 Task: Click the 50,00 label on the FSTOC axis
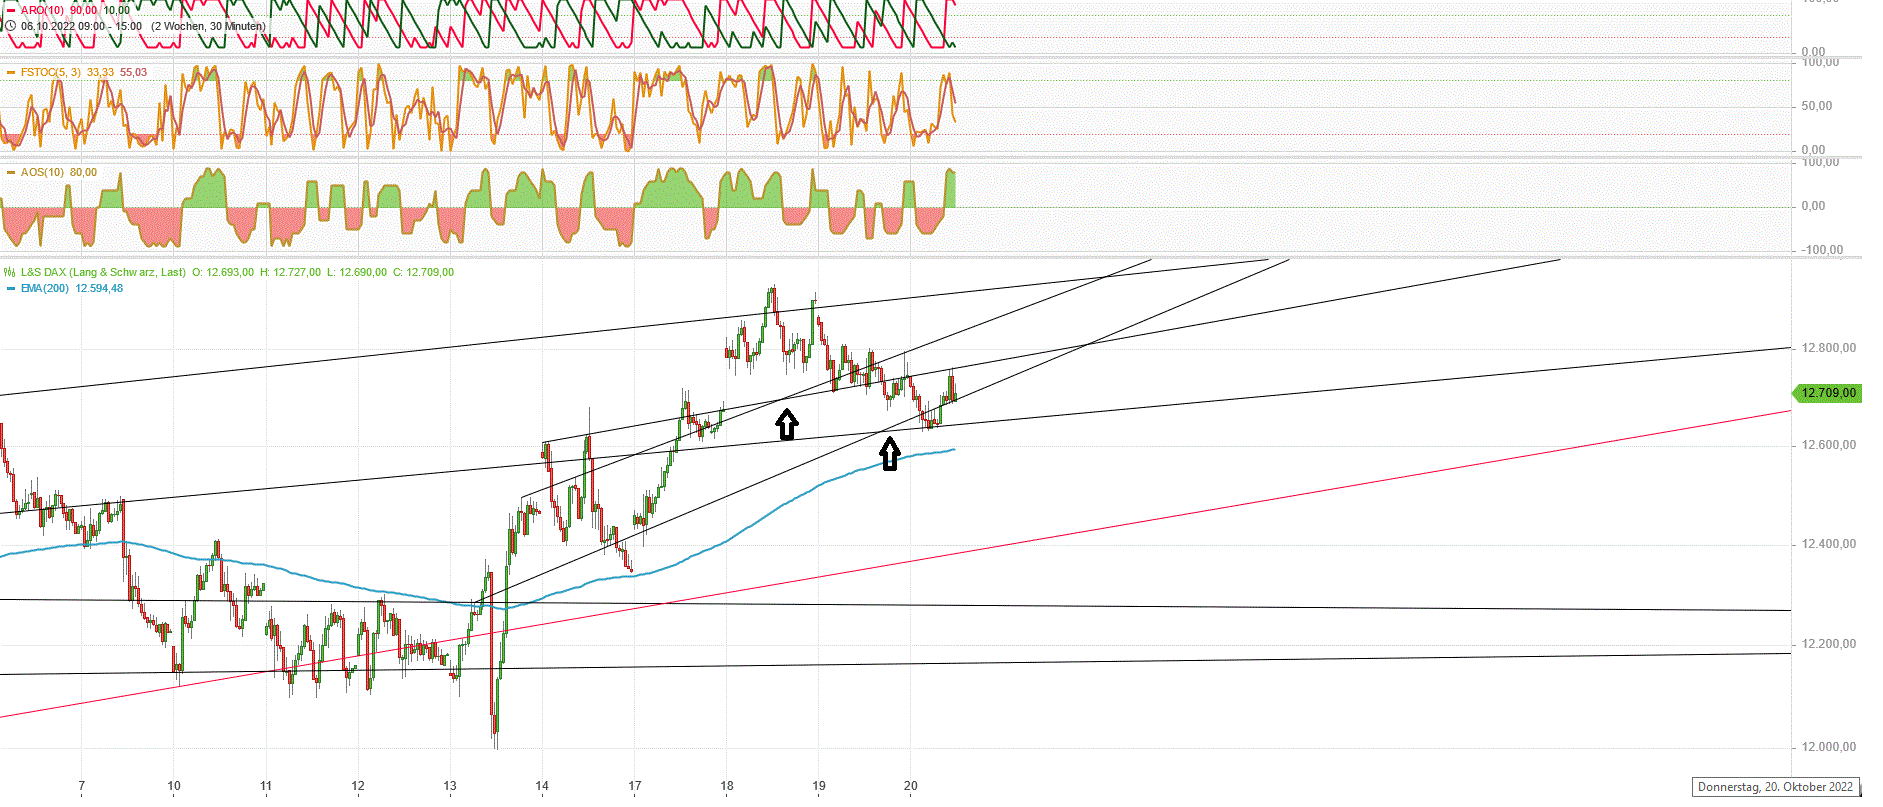click(x=1817, y=106)
